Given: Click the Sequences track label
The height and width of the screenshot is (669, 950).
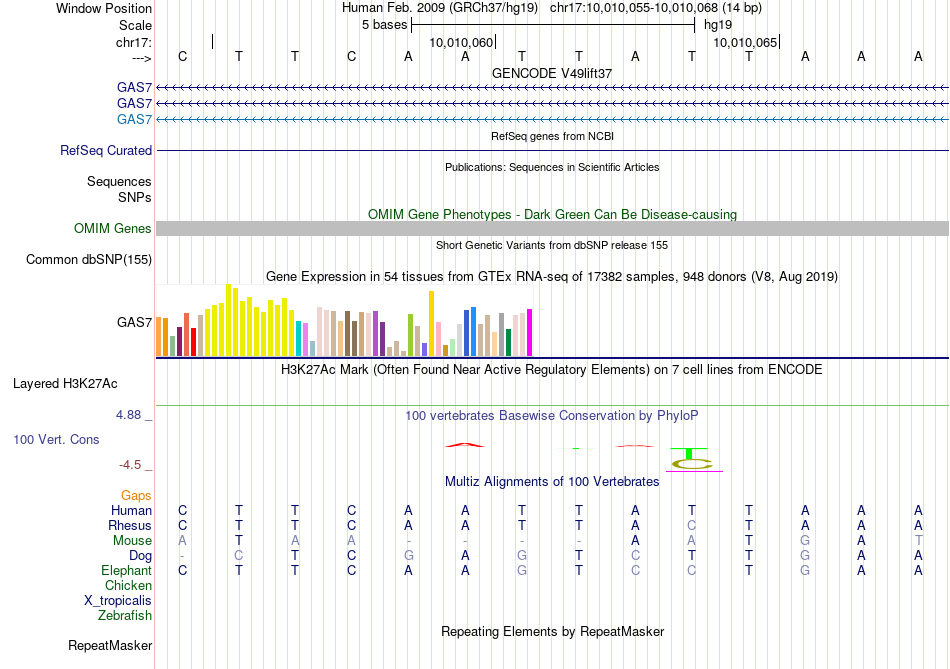Looking at the screenshot, I should pyautogui.click(x=119, y=182).
